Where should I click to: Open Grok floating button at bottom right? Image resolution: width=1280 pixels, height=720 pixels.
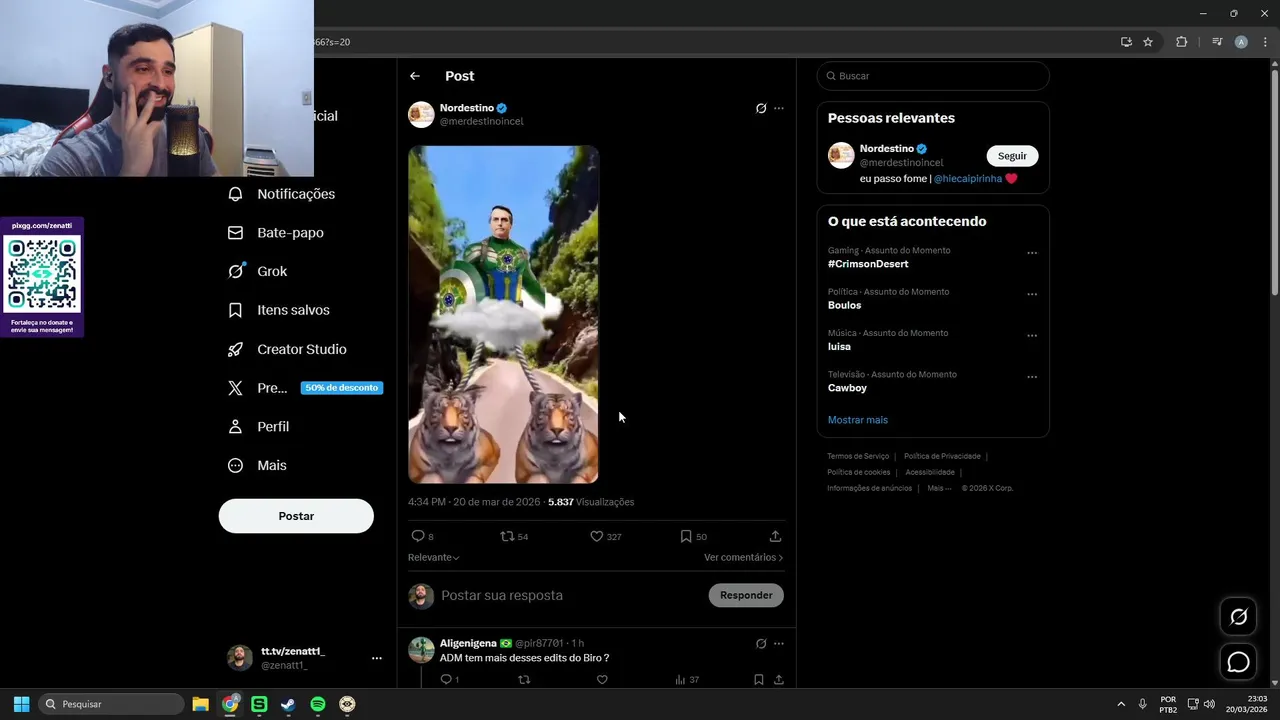click(x=1238, y=617)
